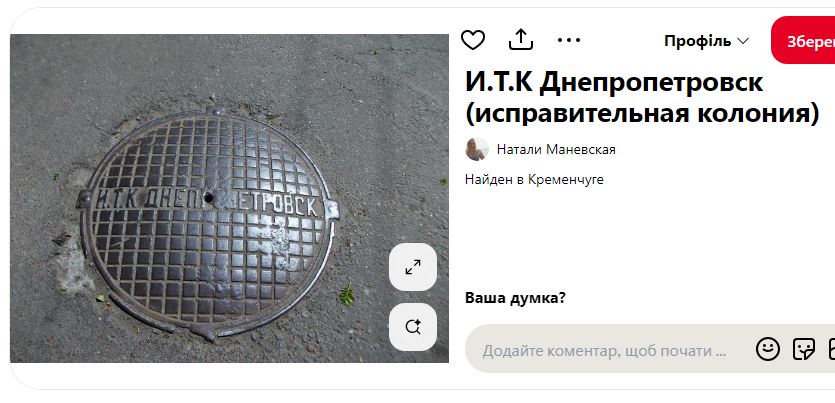
Task: Open the manhole cover photo
Action: coord(230,199)
